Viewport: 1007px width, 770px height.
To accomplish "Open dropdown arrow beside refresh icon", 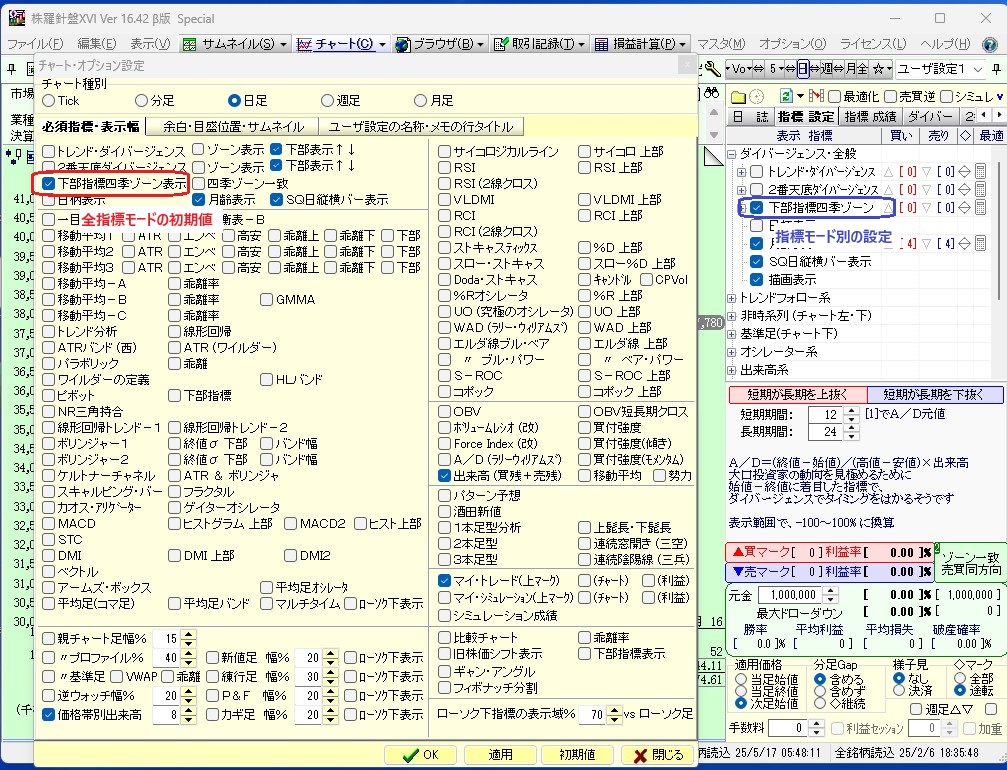I will [x=800, y=97].
